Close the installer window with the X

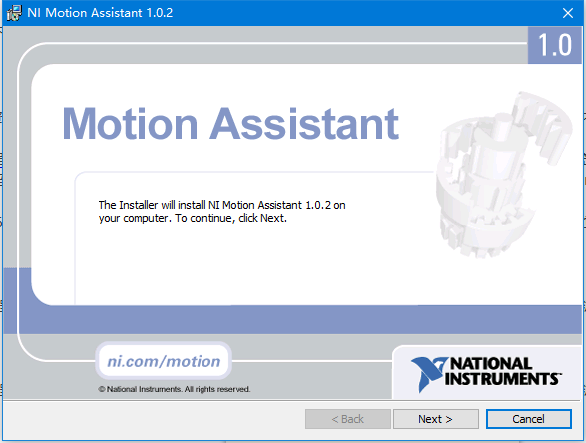pyautogui.click(x=568, y=13)
